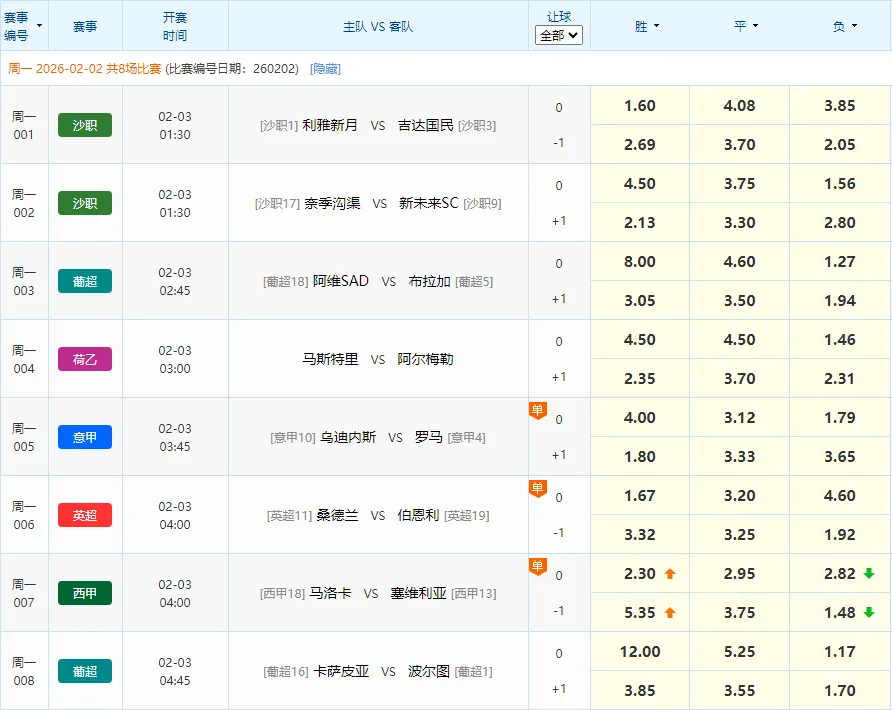Click the 意甲 badge on the 乌迪内斯 row
Viewport: 892px width, 710px height.
(85, 436)
